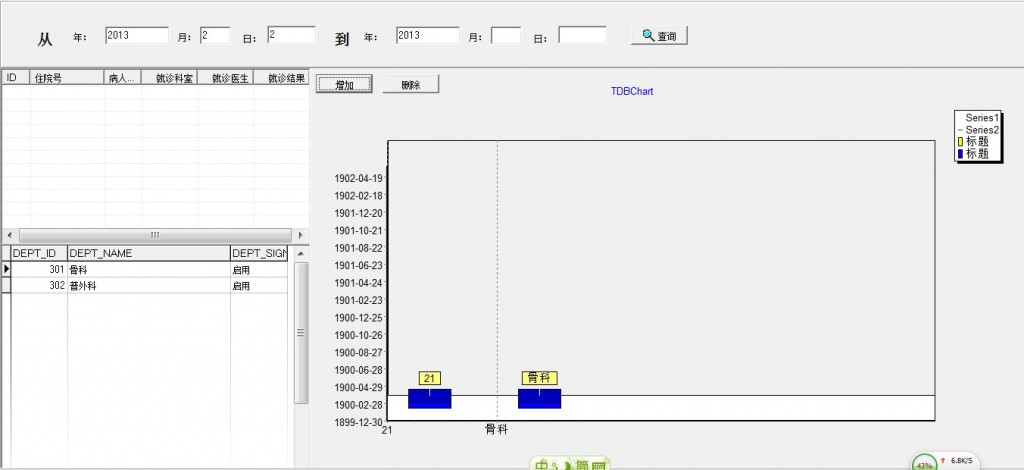Click the blue 标题 legend swatch

pos(960,154)
